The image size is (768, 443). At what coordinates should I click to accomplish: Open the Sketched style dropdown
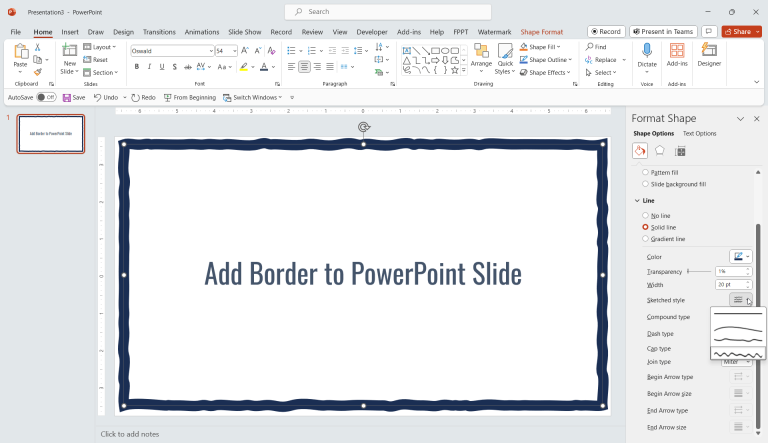tap(741, 300)
